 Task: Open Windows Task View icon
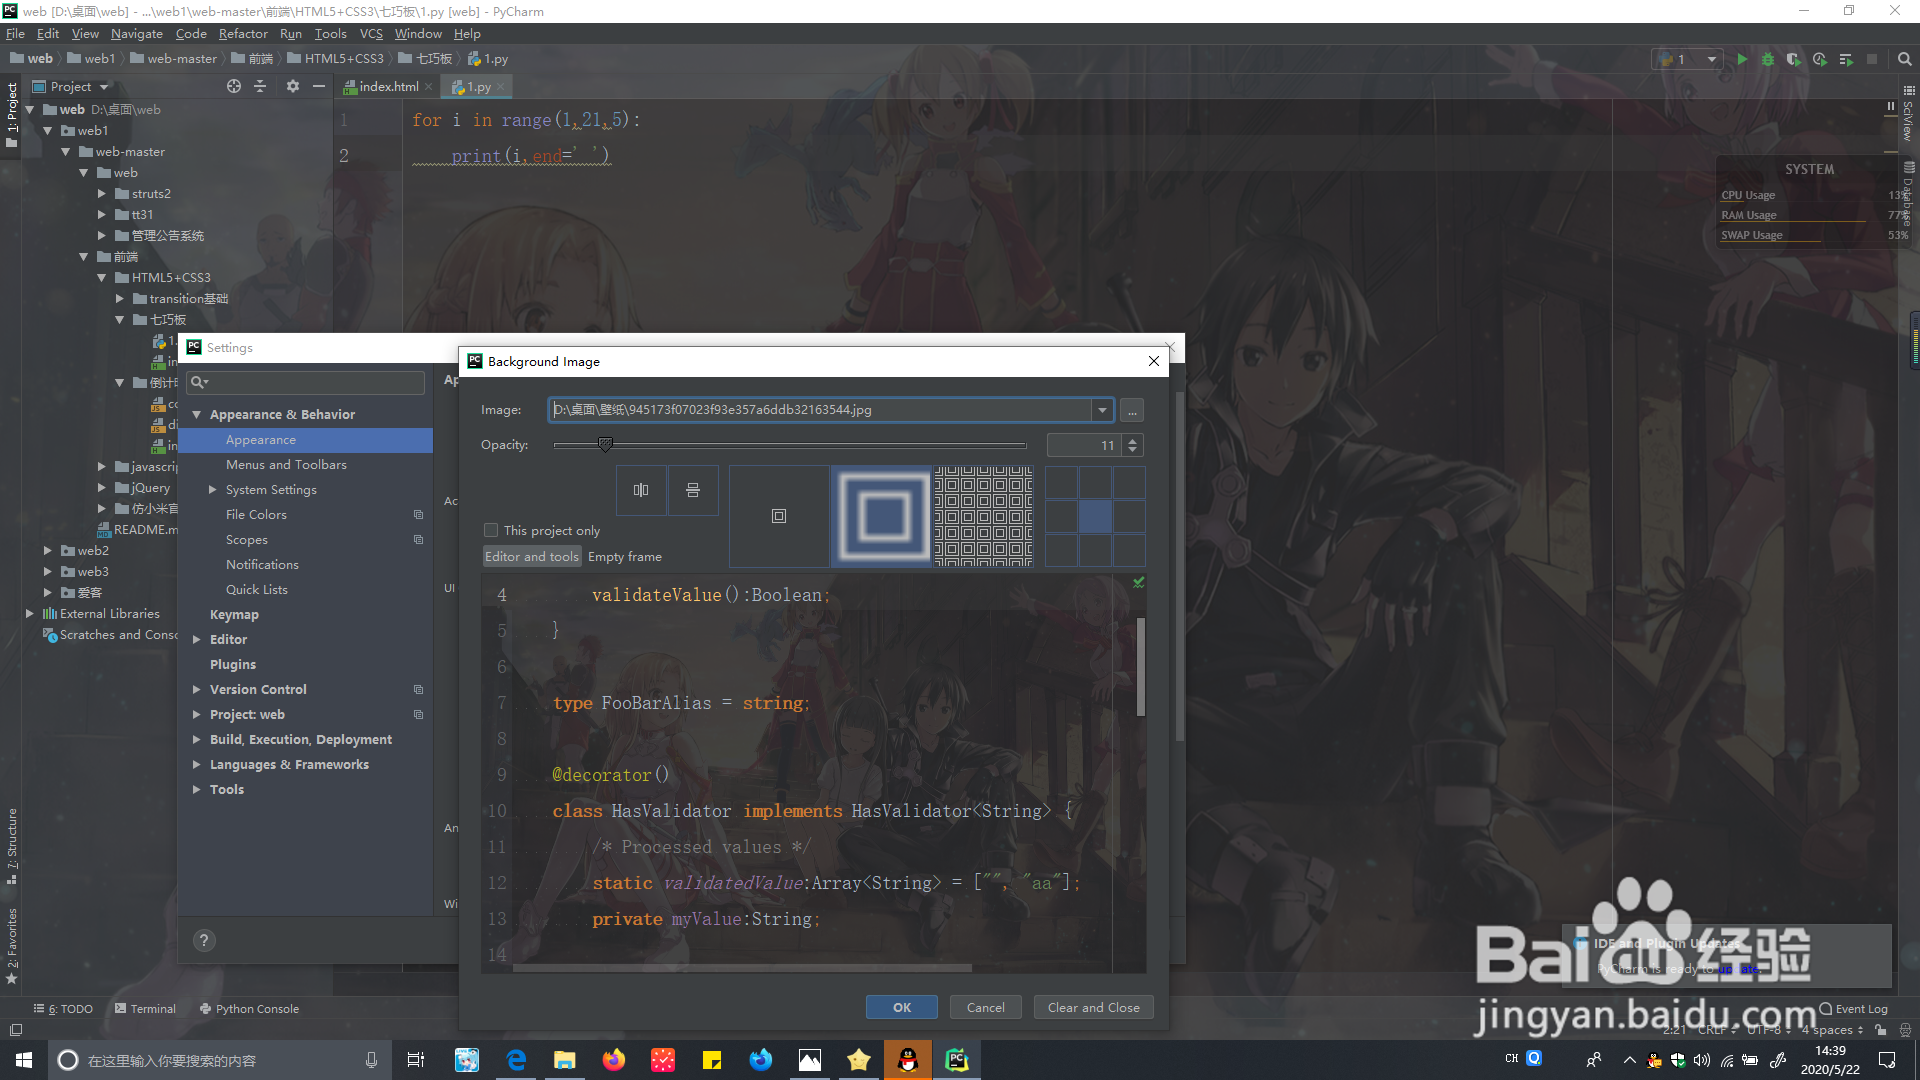(x=416, y=1060)
